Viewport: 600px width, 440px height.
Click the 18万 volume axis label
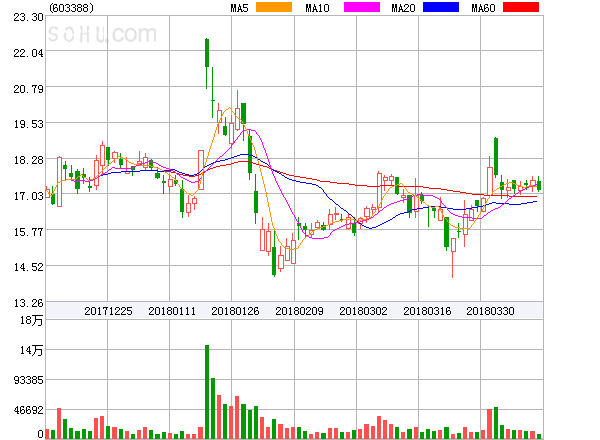pos(31,320)
